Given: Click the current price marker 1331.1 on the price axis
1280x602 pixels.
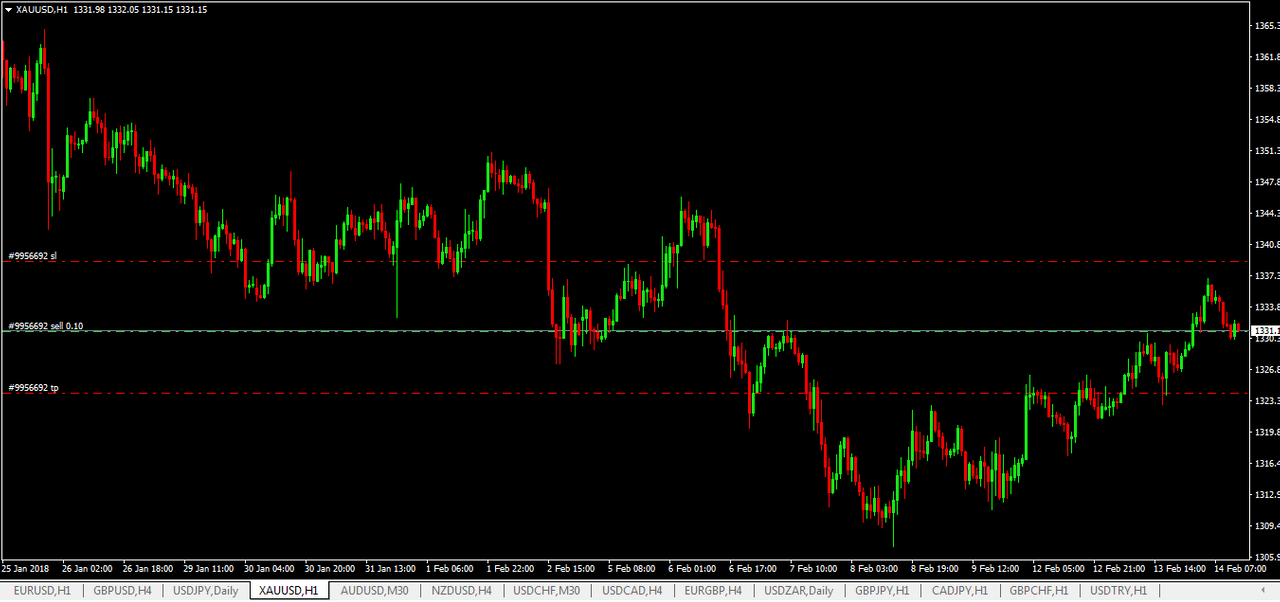Looking at the screenshot, I should tap(1265, 330).
